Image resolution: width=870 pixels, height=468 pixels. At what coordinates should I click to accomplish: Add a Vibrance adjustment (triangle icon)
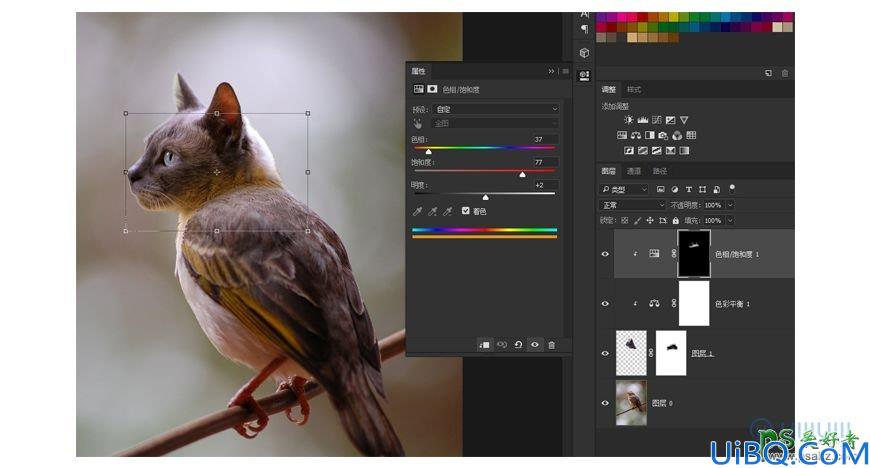[684, 120]
